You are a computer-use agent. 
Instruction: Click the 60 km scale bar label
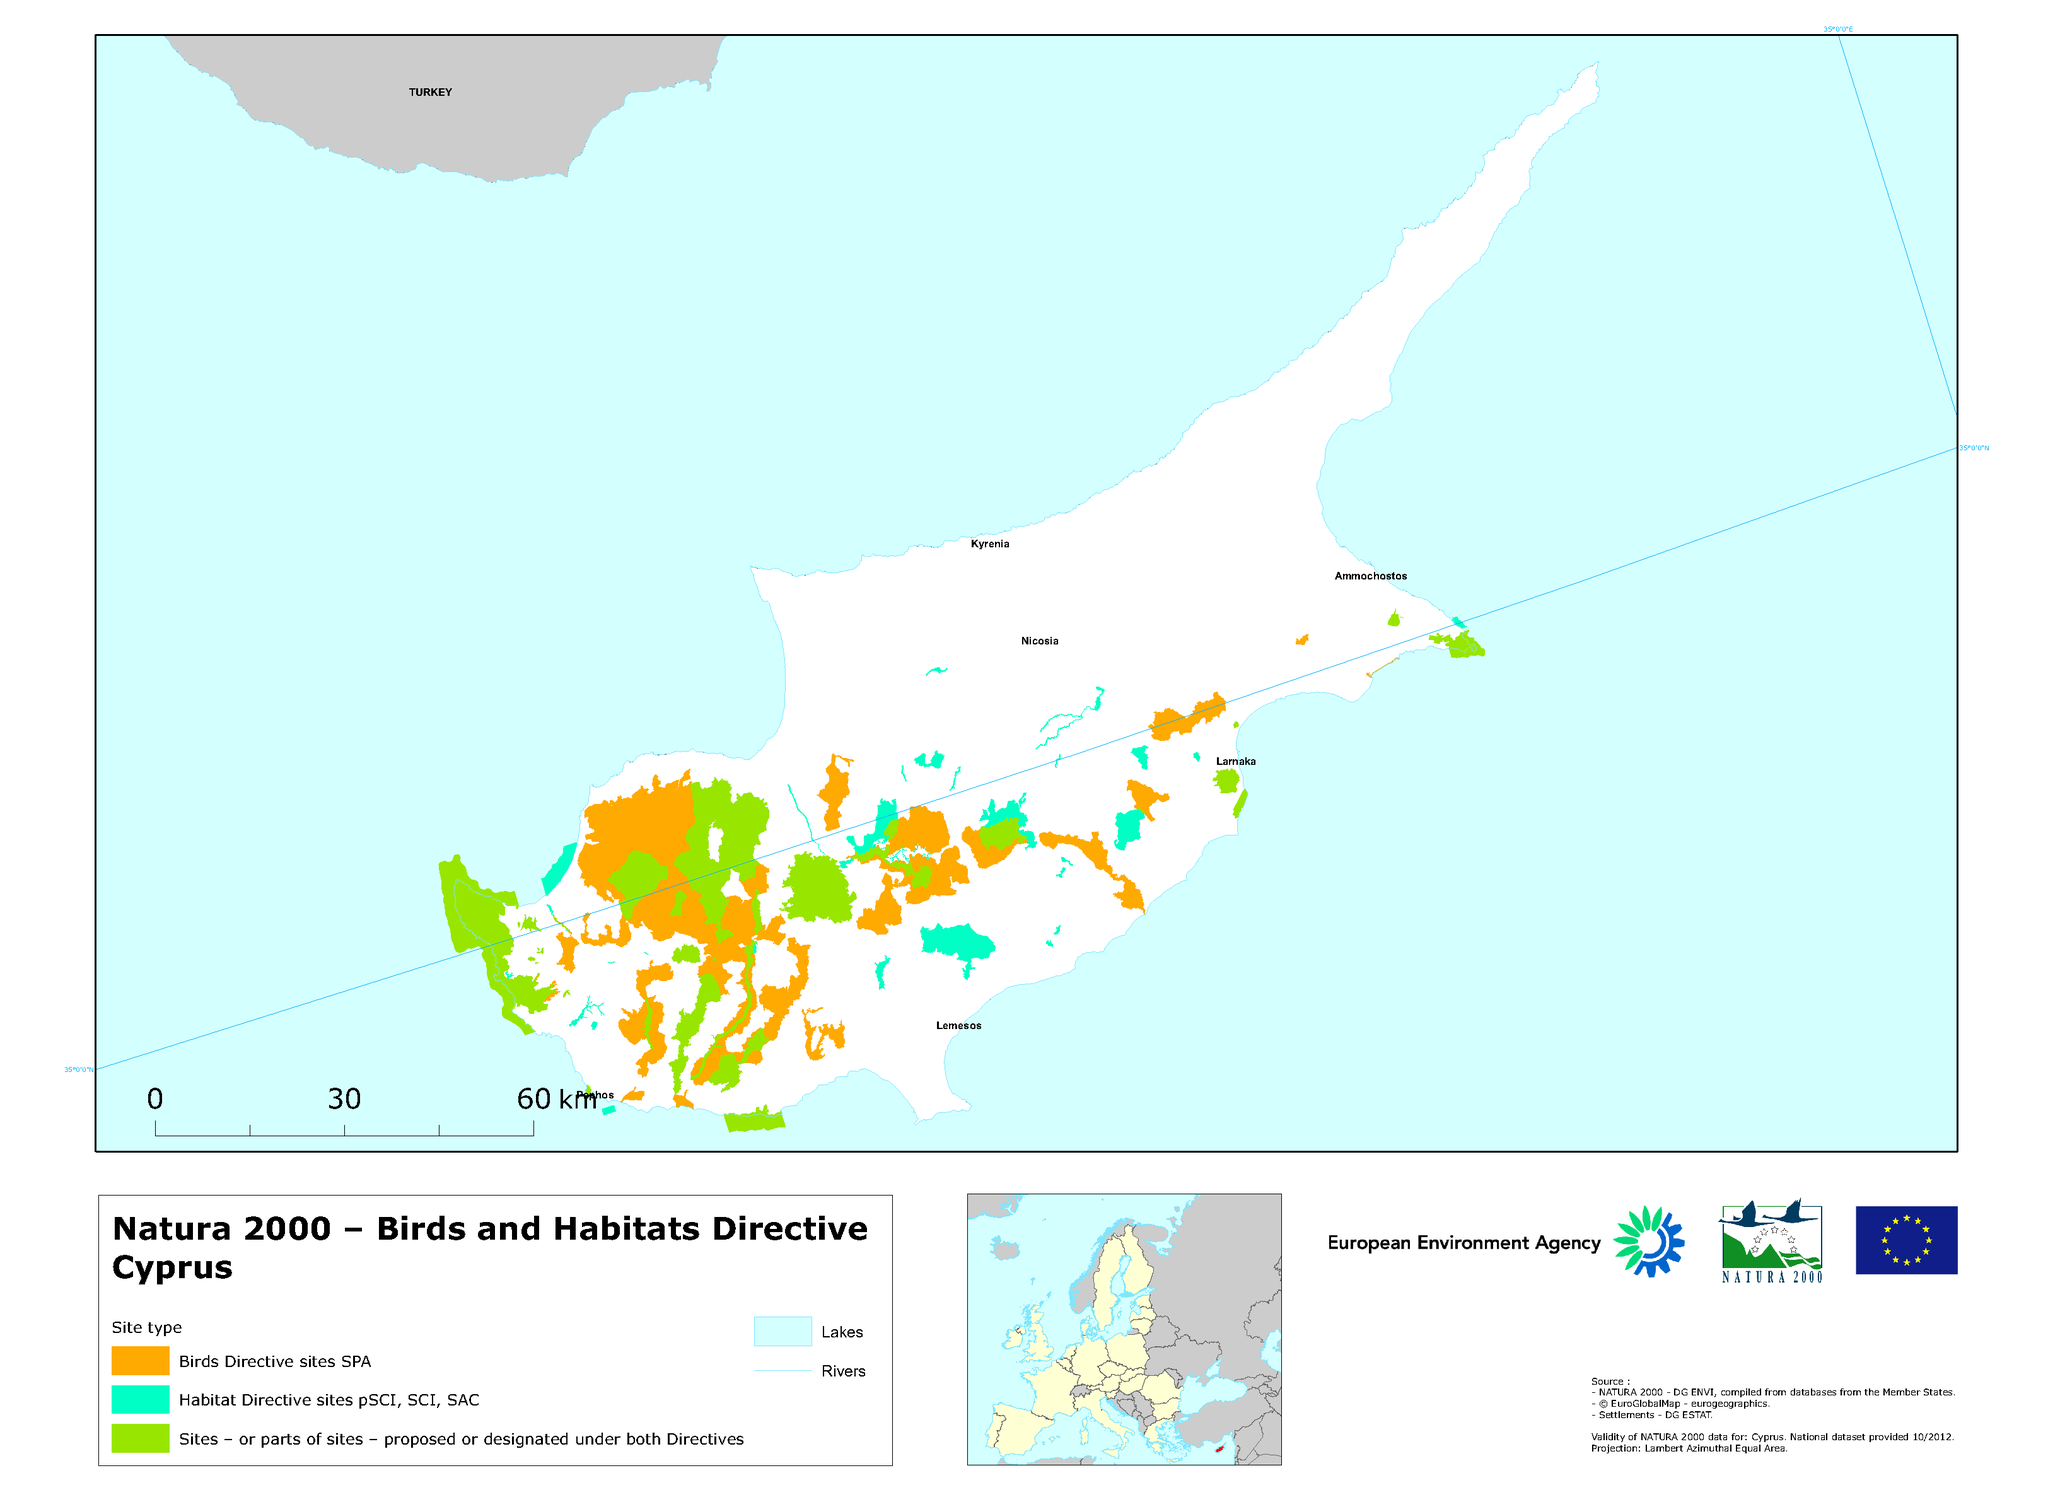point(556,1099)
